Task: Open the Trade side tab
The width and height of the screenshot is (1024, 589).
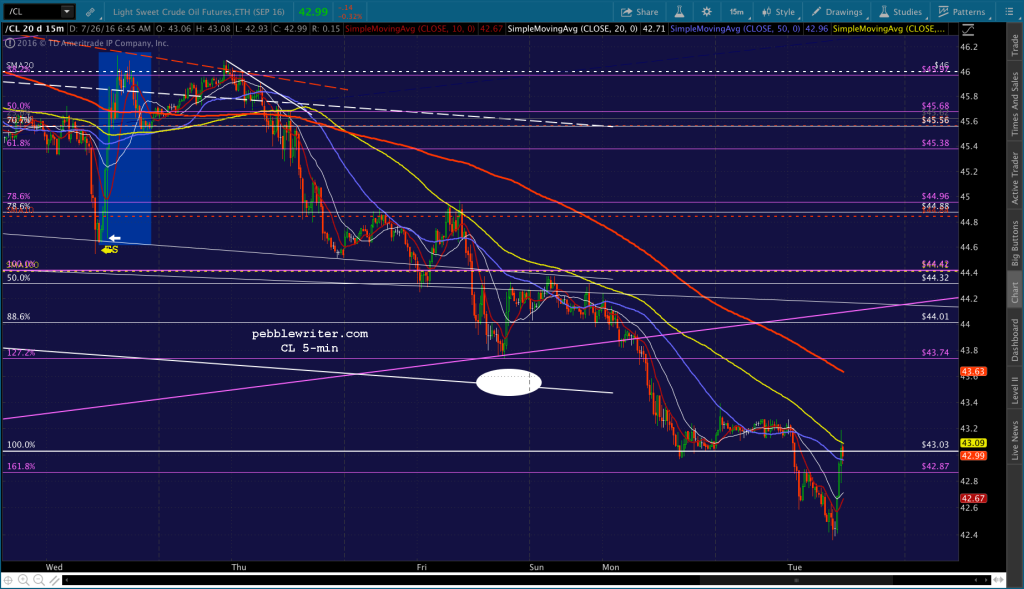Action: click(x=1015, y=45)
